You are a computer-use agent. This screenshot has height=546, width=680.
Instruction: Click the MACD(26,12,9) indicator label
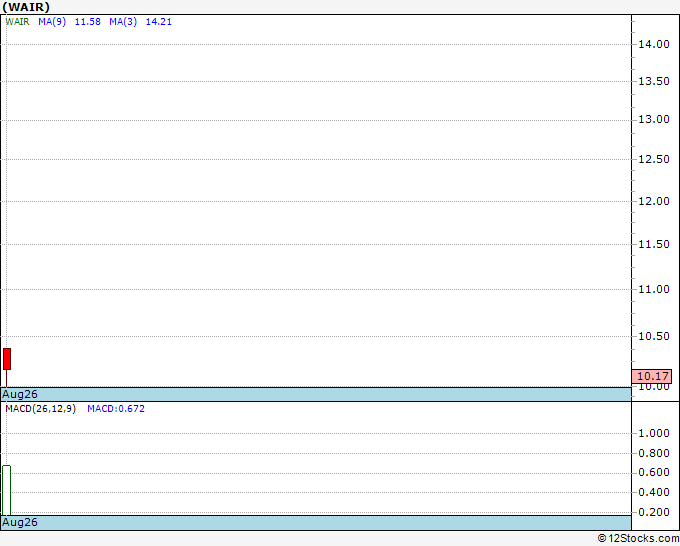click(x=41, y=409)
